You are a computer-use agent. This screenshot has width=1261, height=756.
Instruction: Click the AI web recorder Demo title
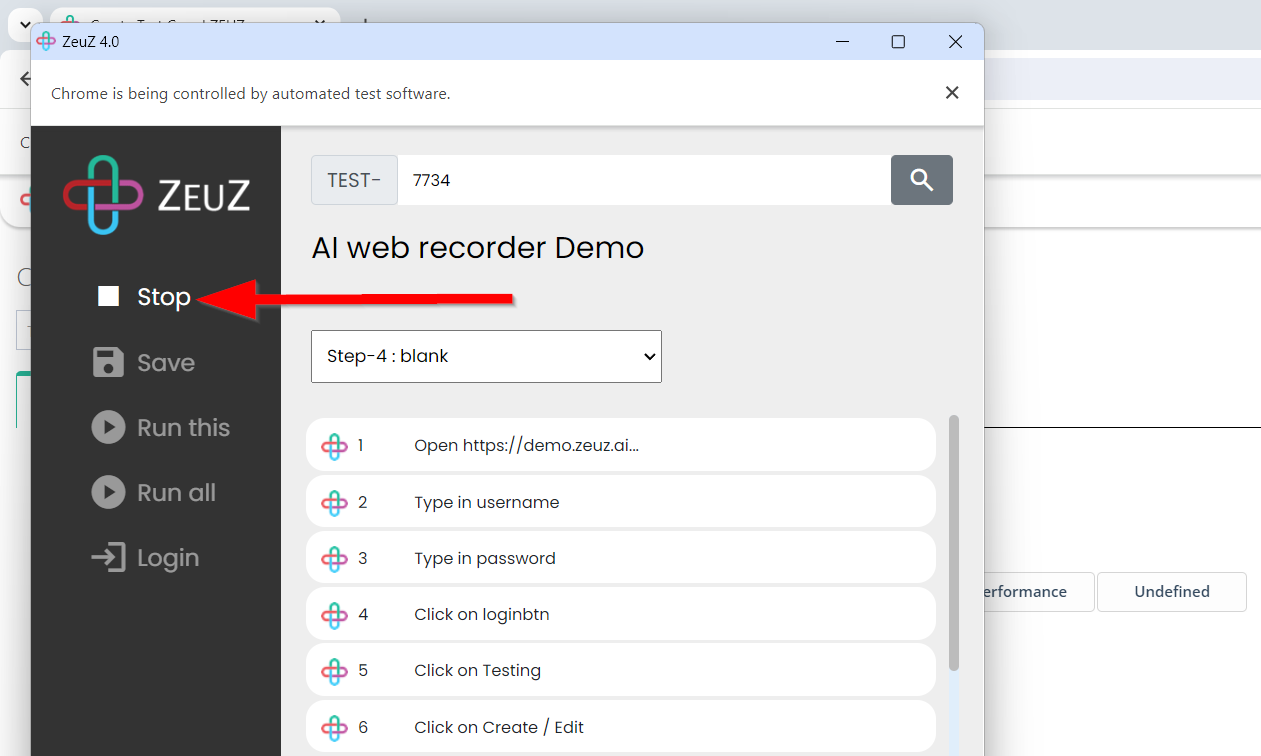coord(478,247)
